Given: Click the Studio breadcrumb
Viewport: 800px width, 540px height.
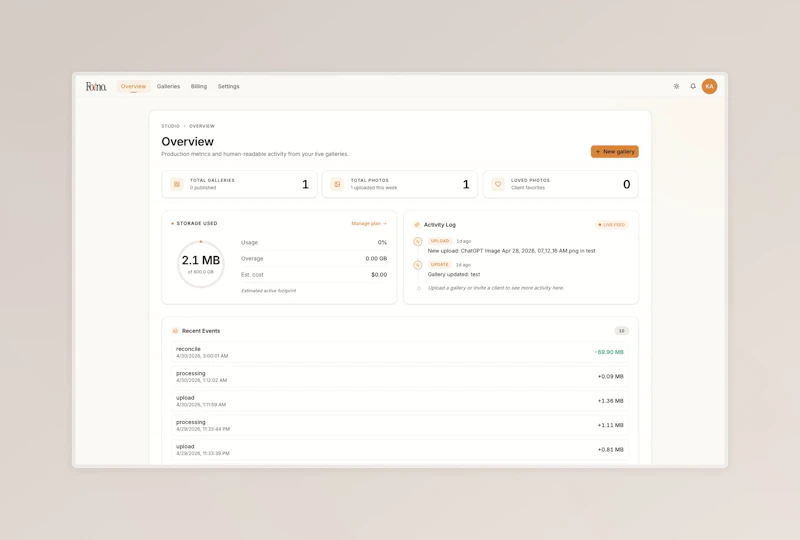Looking at the screenshot, I should 170,126.
